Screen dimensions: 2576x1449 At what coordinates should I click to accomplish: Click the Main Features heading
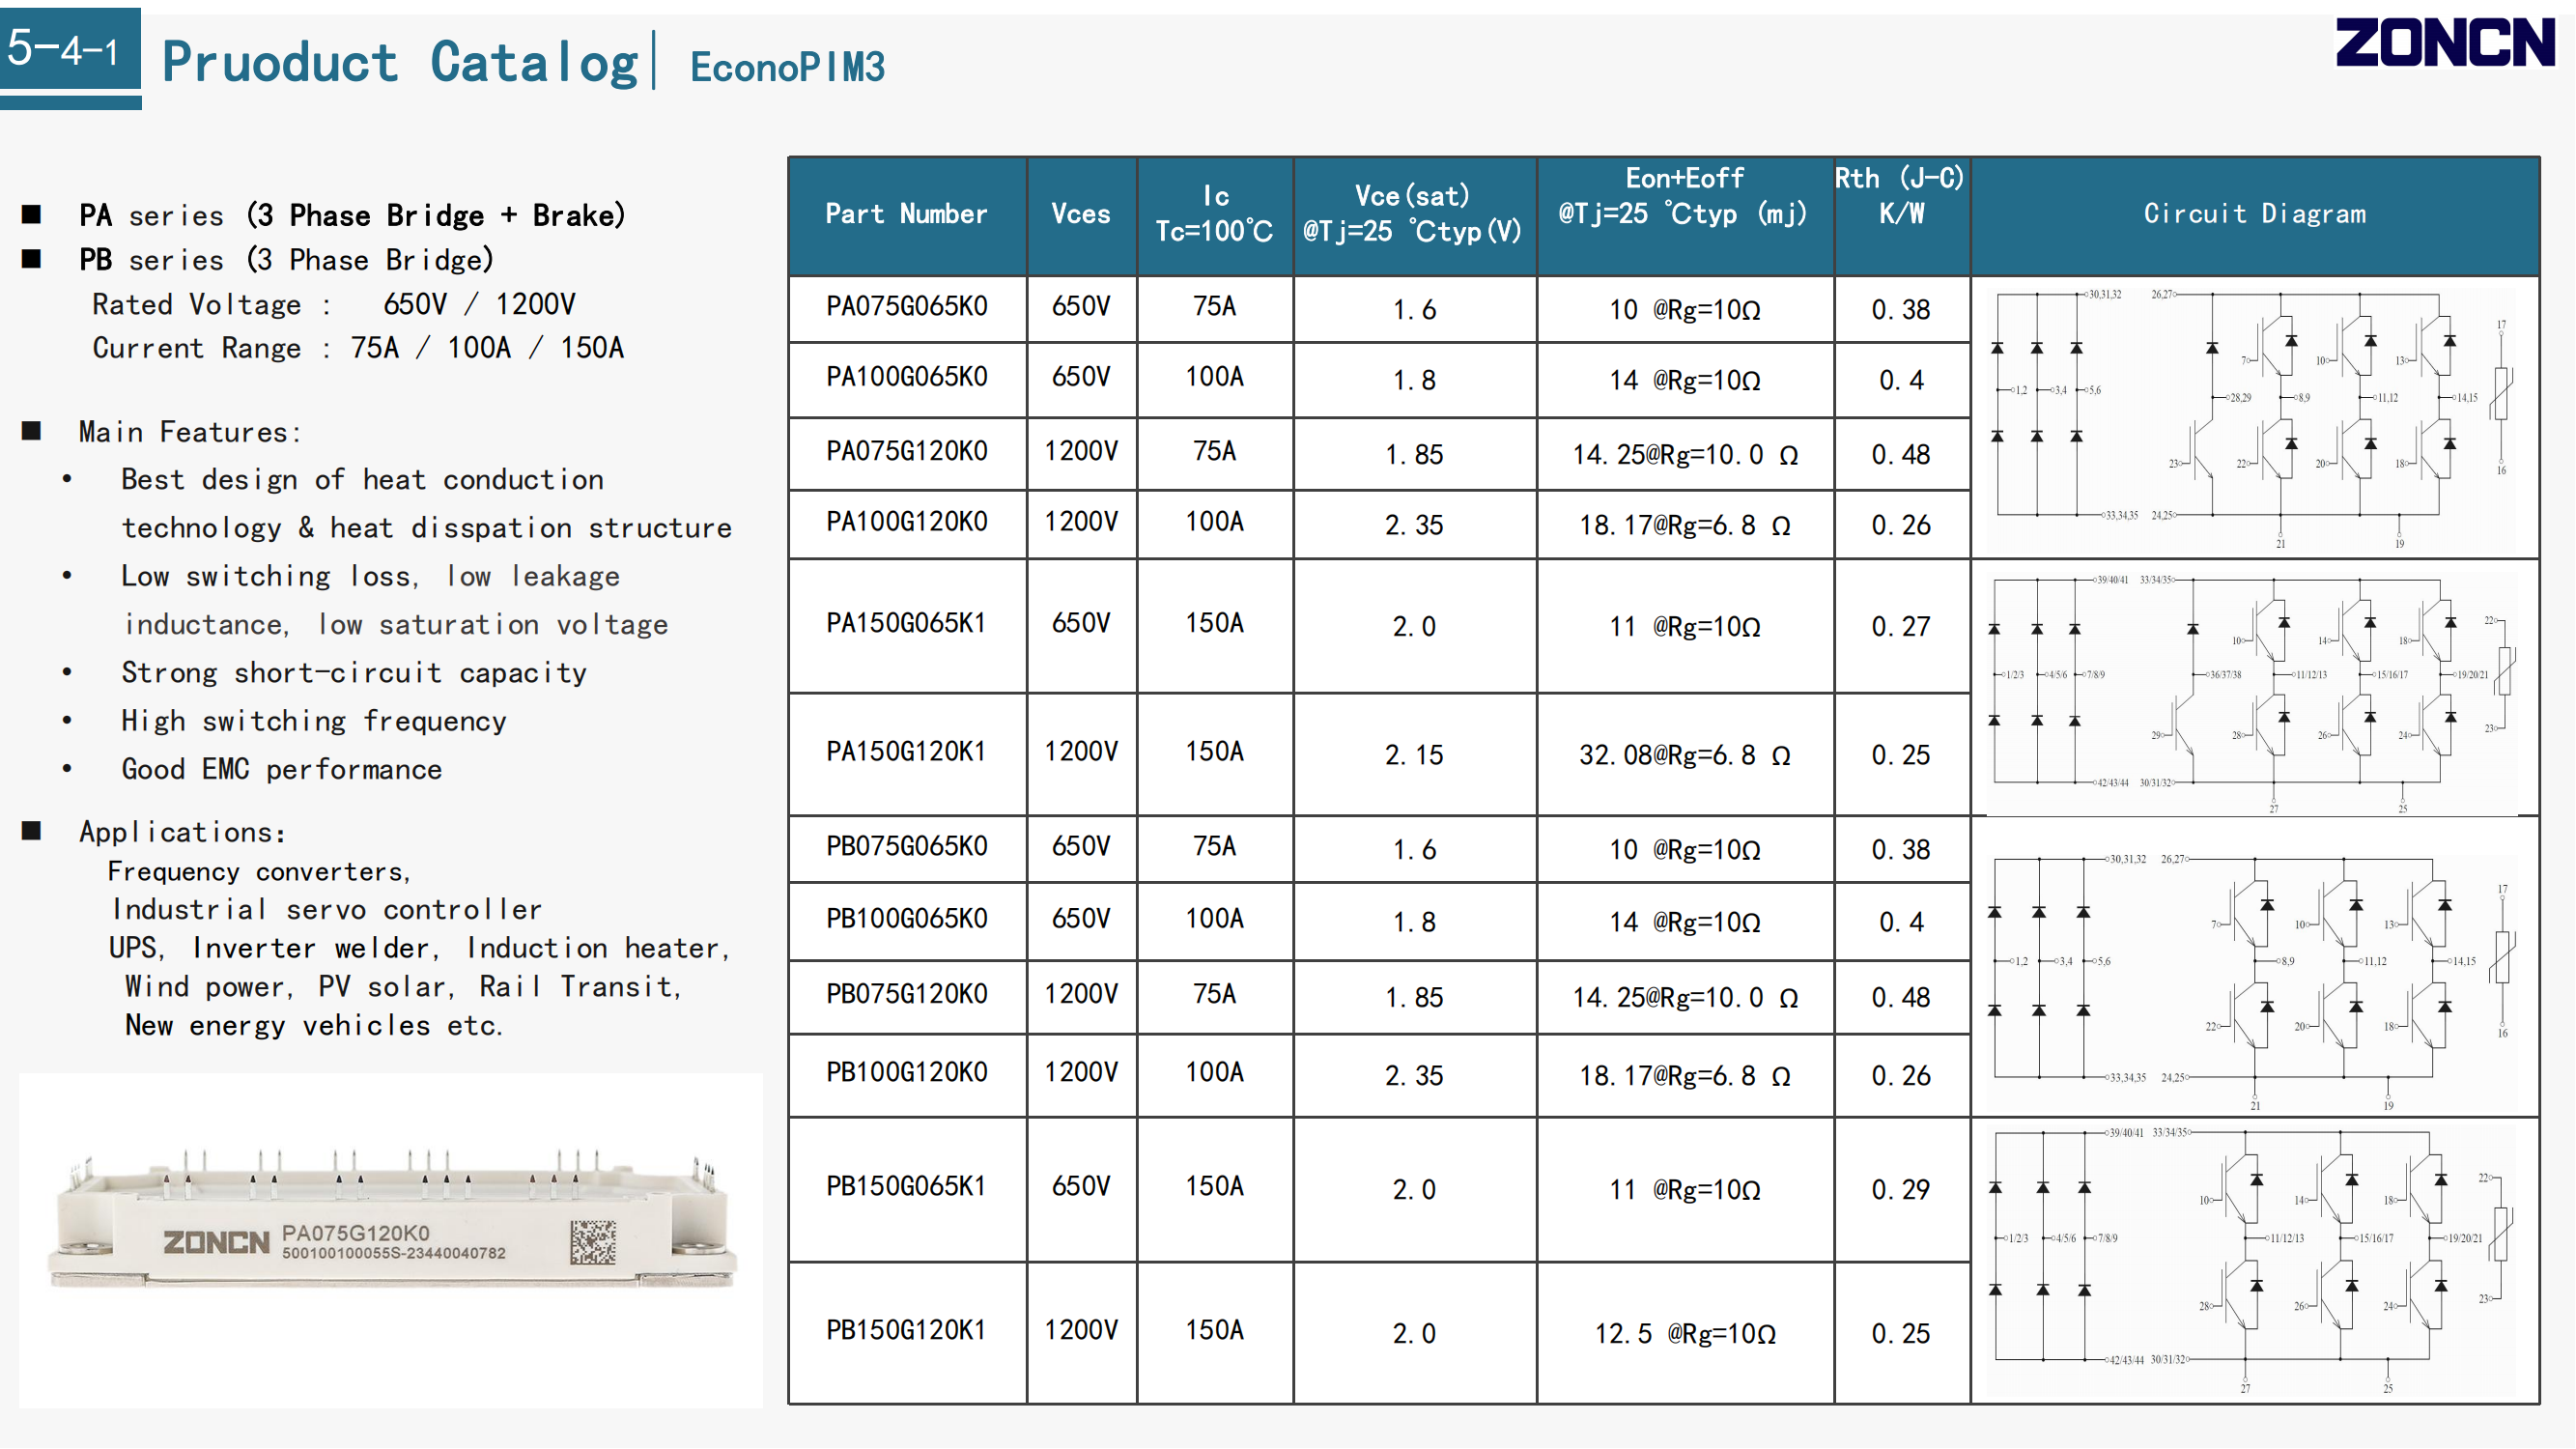pyautogui.click(x=190, y=432)
